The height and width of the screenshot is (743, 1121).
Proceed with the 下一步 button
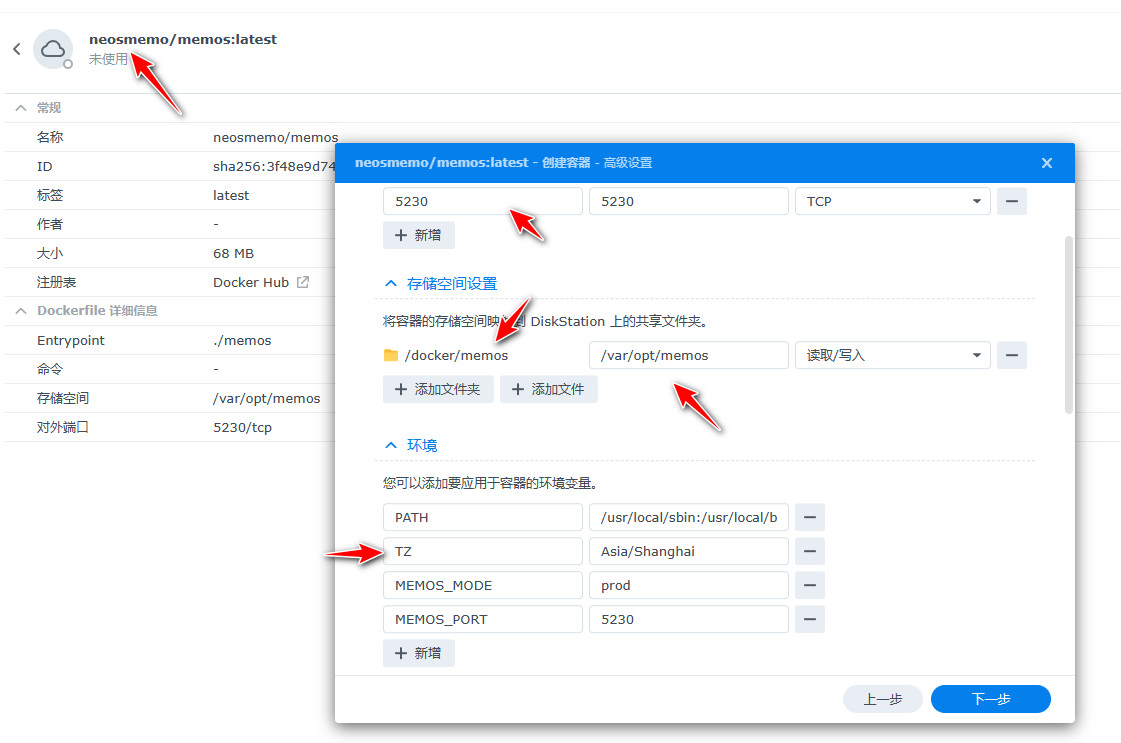coord(991,699)
